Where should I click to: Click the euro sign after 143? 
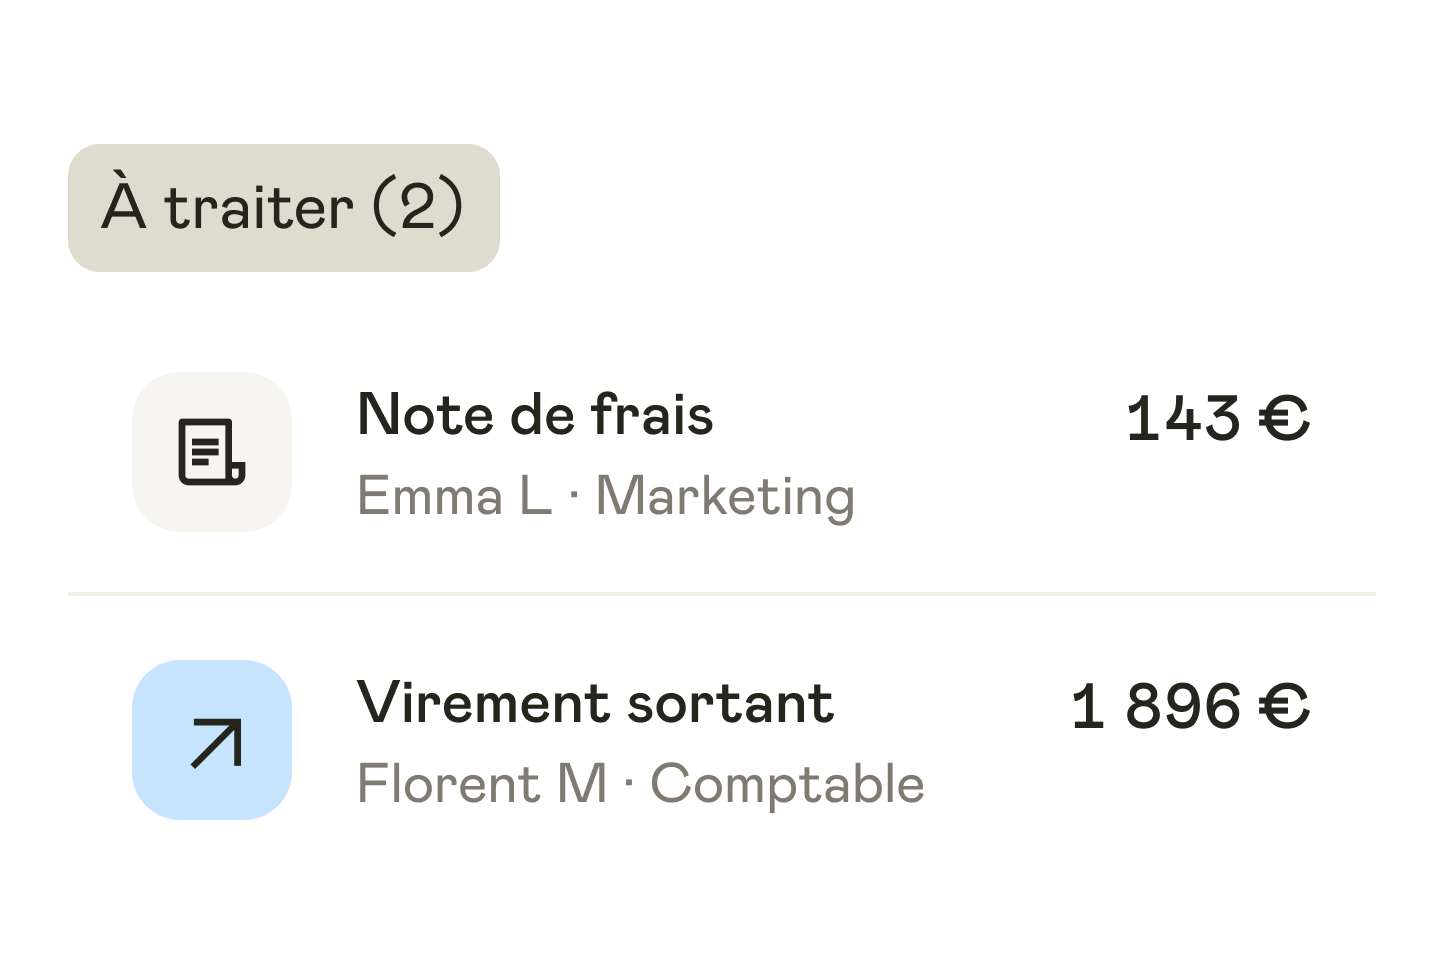pos(1284,418)
